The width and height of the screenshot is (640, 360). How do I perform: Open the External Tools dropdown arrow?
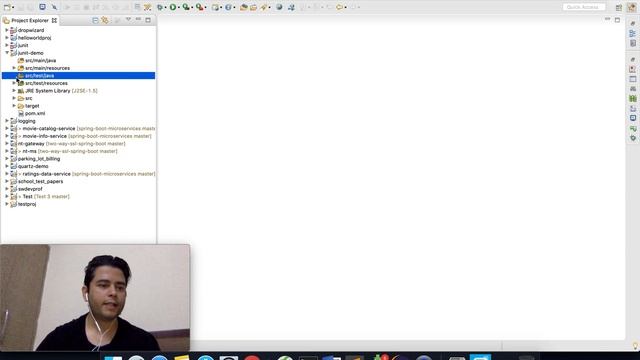(205, 7)
